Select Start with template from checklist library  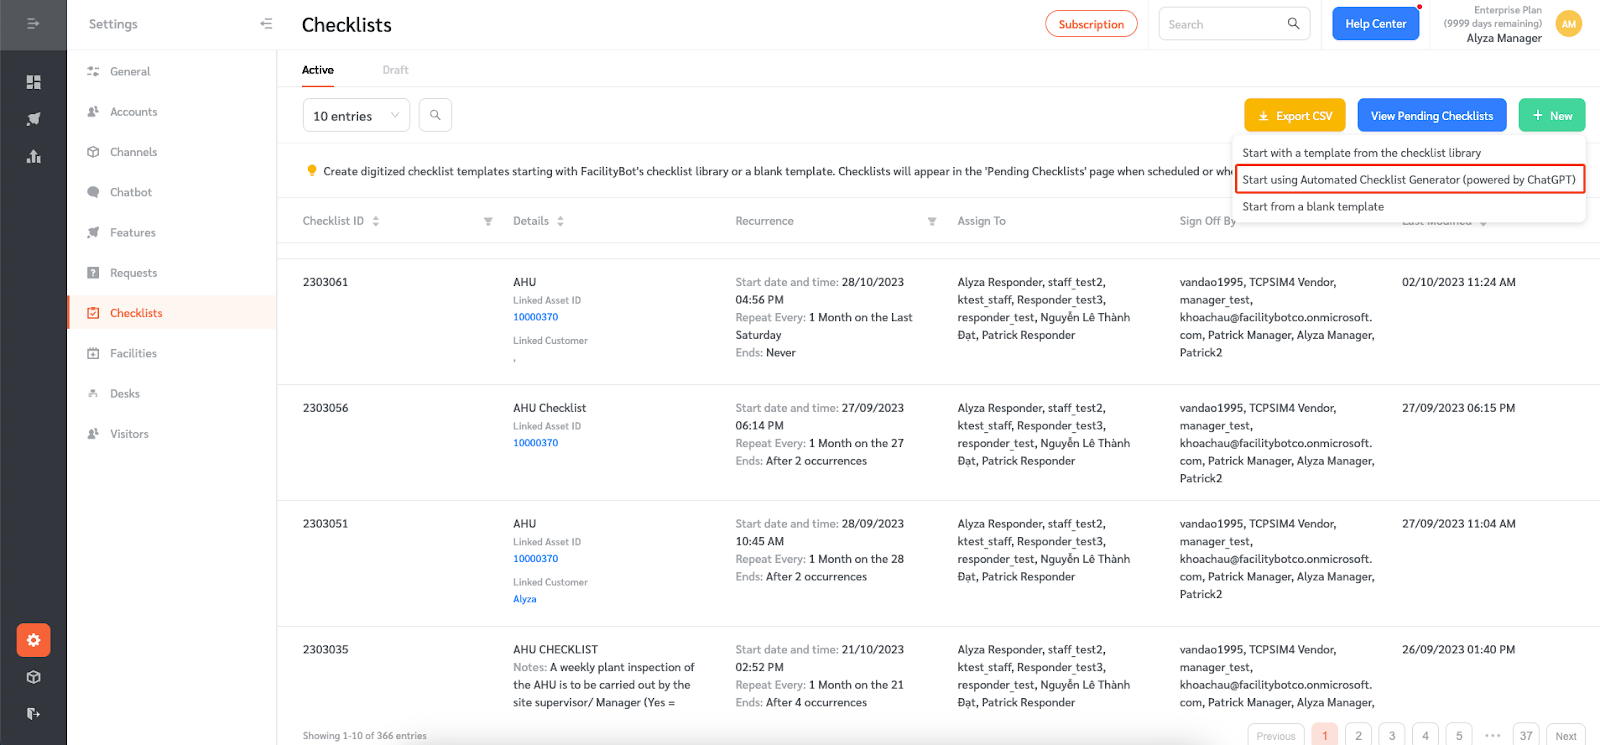click(x=1361, y=153)
